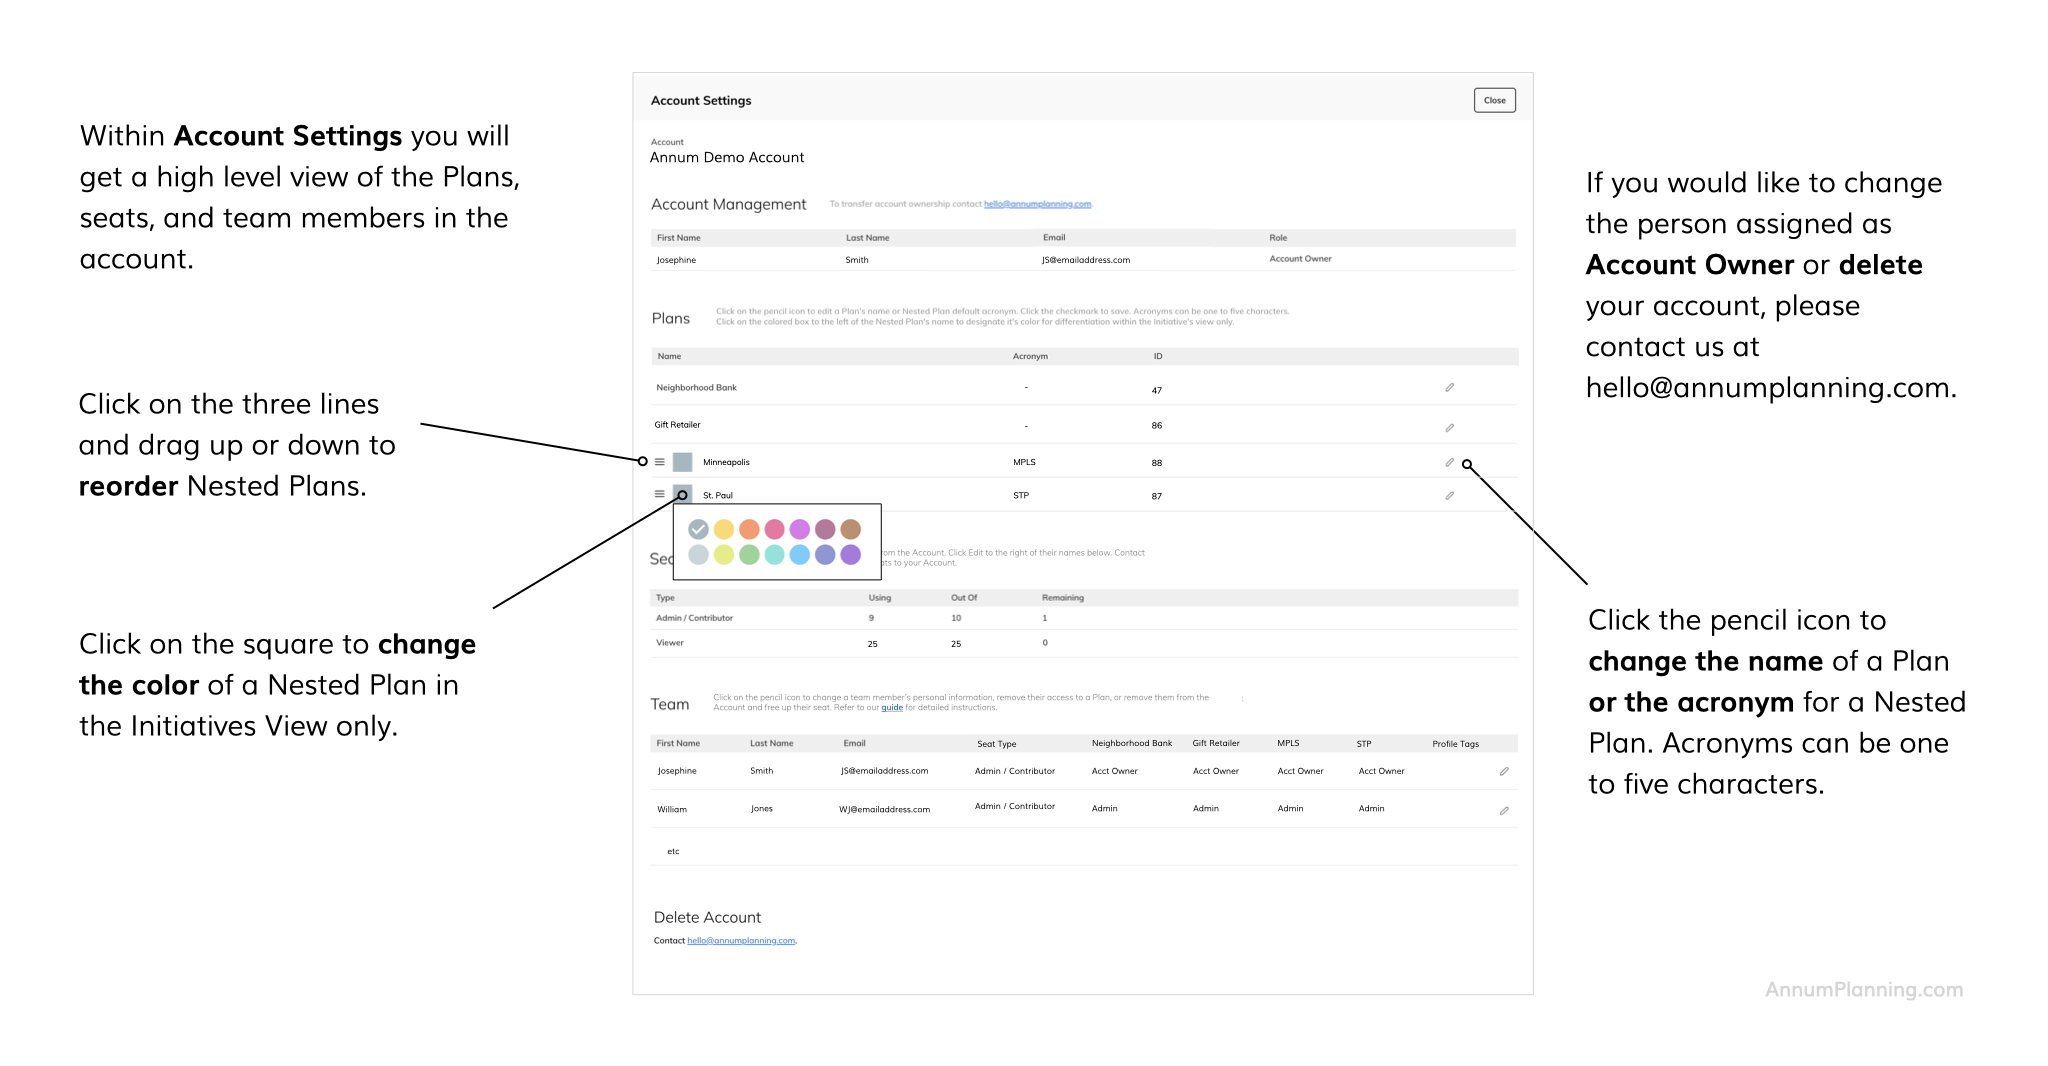
Task: Close the Account Settings panel
Action: click(x=1494, y=100)
